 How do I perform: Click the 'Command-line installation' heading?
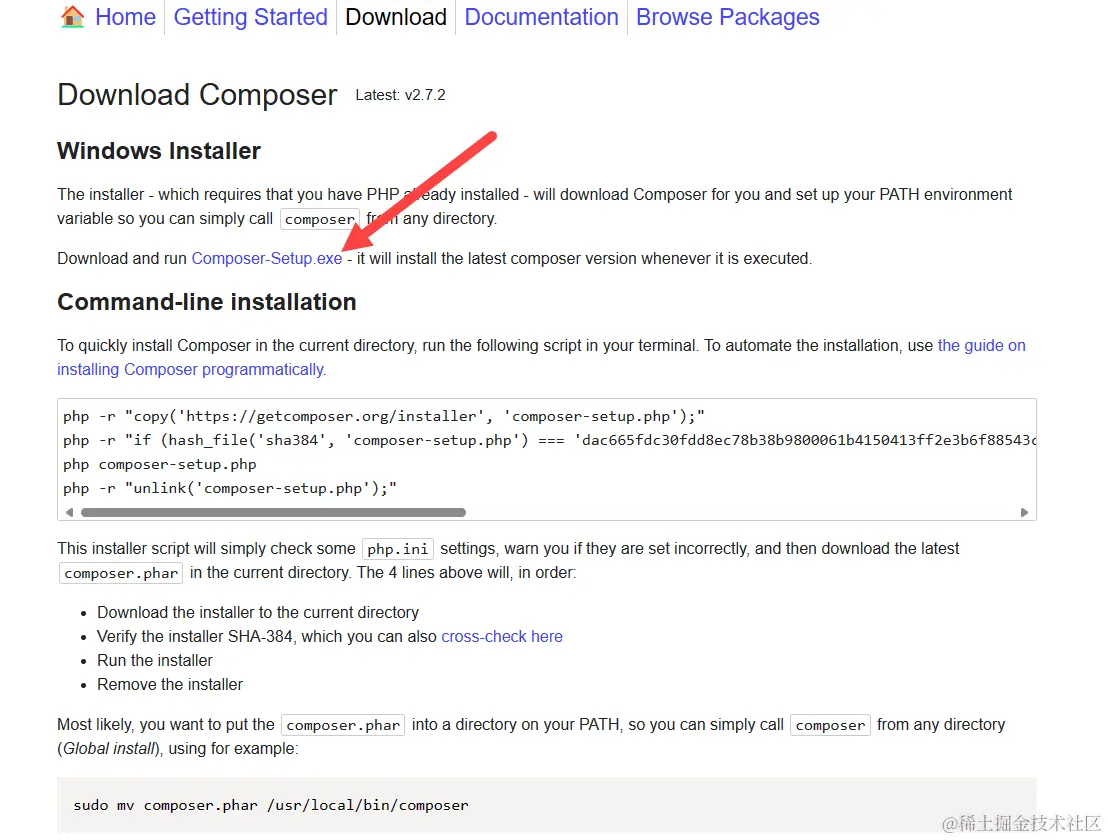(x=207, y=302)
